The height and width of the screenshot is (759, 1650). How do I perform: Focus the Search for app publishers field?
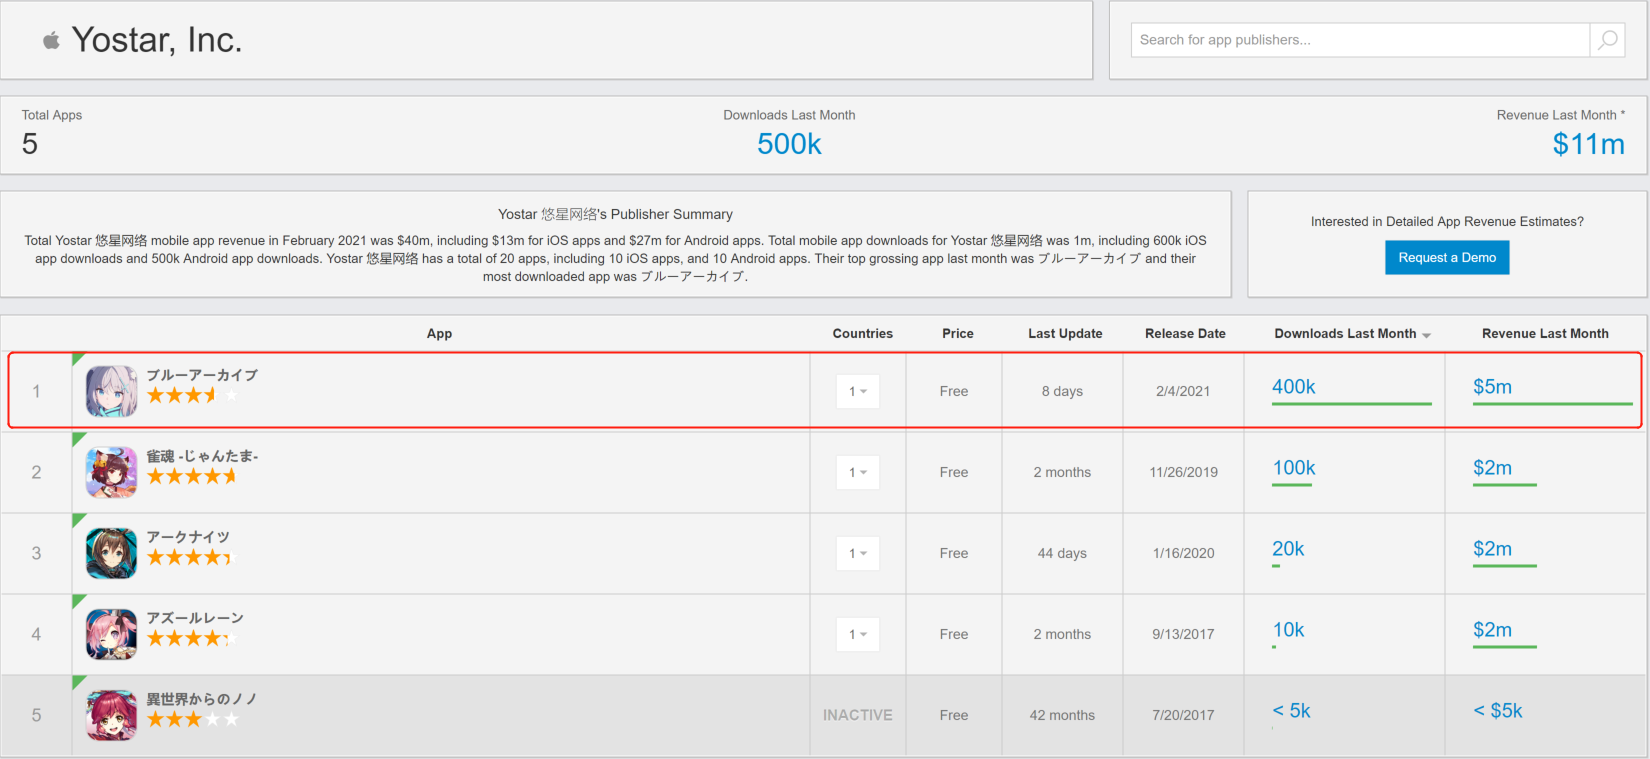[1360, 40]
